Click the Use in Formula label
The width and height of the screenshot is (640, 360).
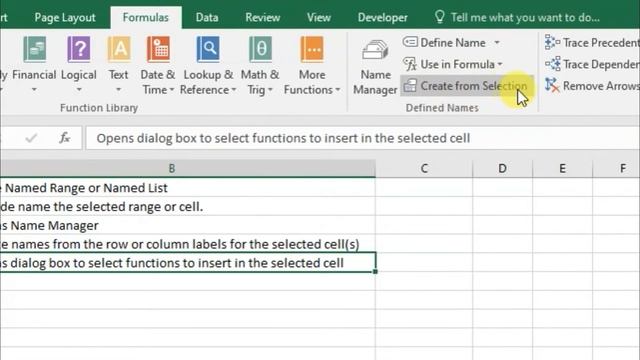point(457,64)
